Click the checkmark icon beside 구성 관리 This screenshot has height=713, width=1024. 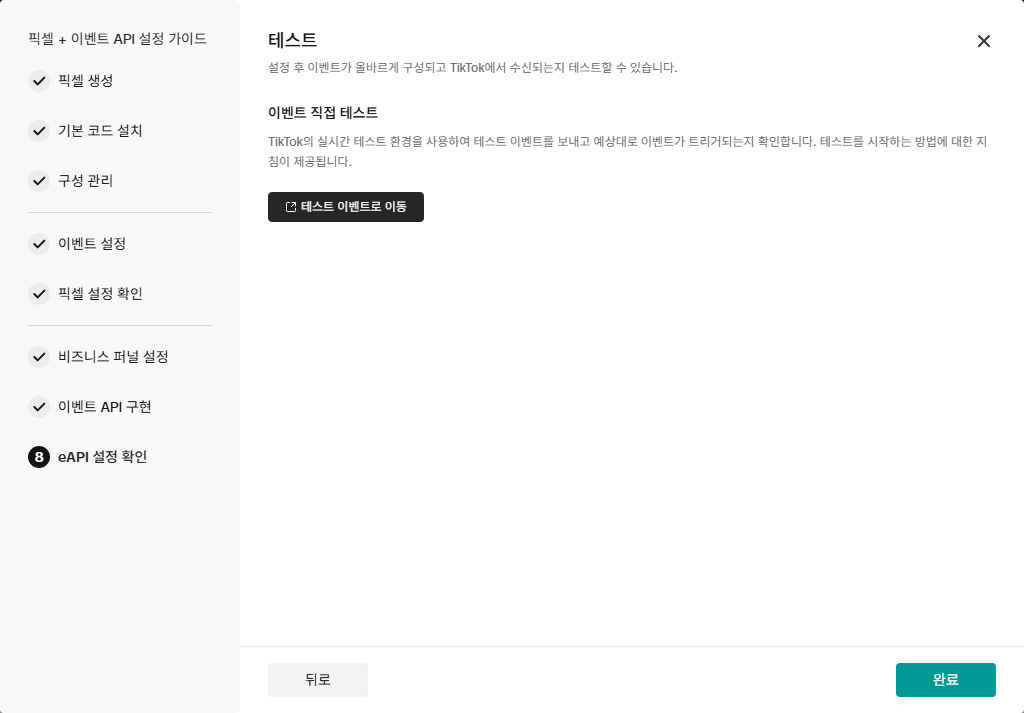tap(39, 181)
